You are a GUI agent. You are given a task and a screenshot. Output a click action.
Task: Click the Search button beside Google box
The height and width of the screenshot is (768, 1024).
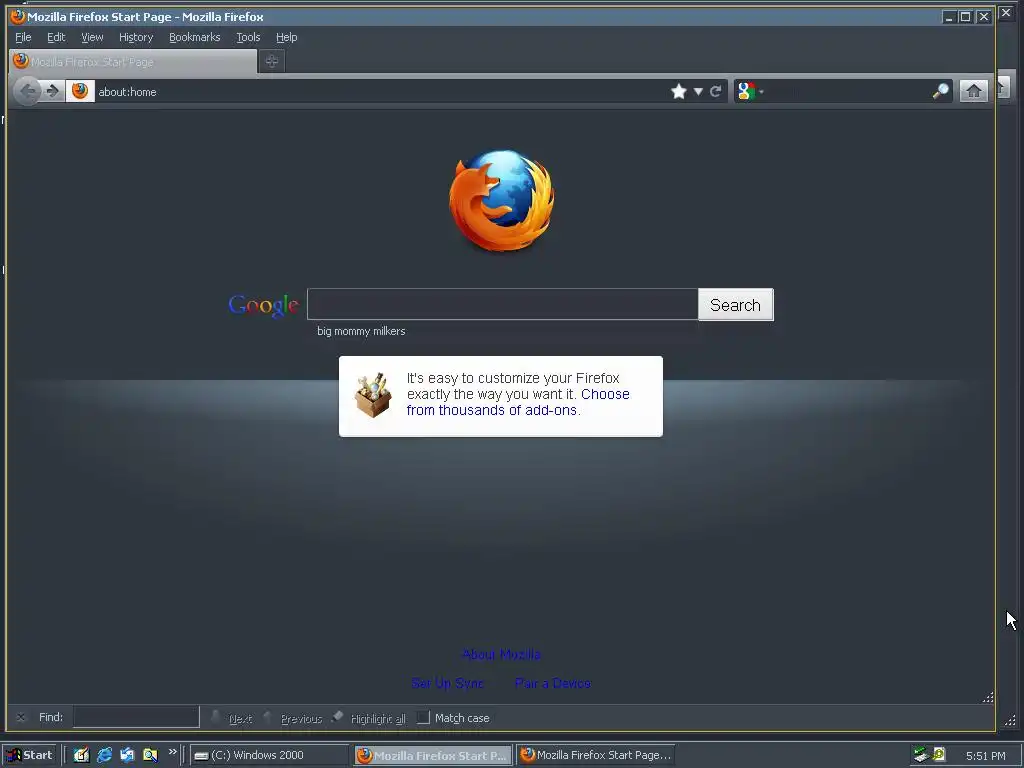[x=735, y=305]
